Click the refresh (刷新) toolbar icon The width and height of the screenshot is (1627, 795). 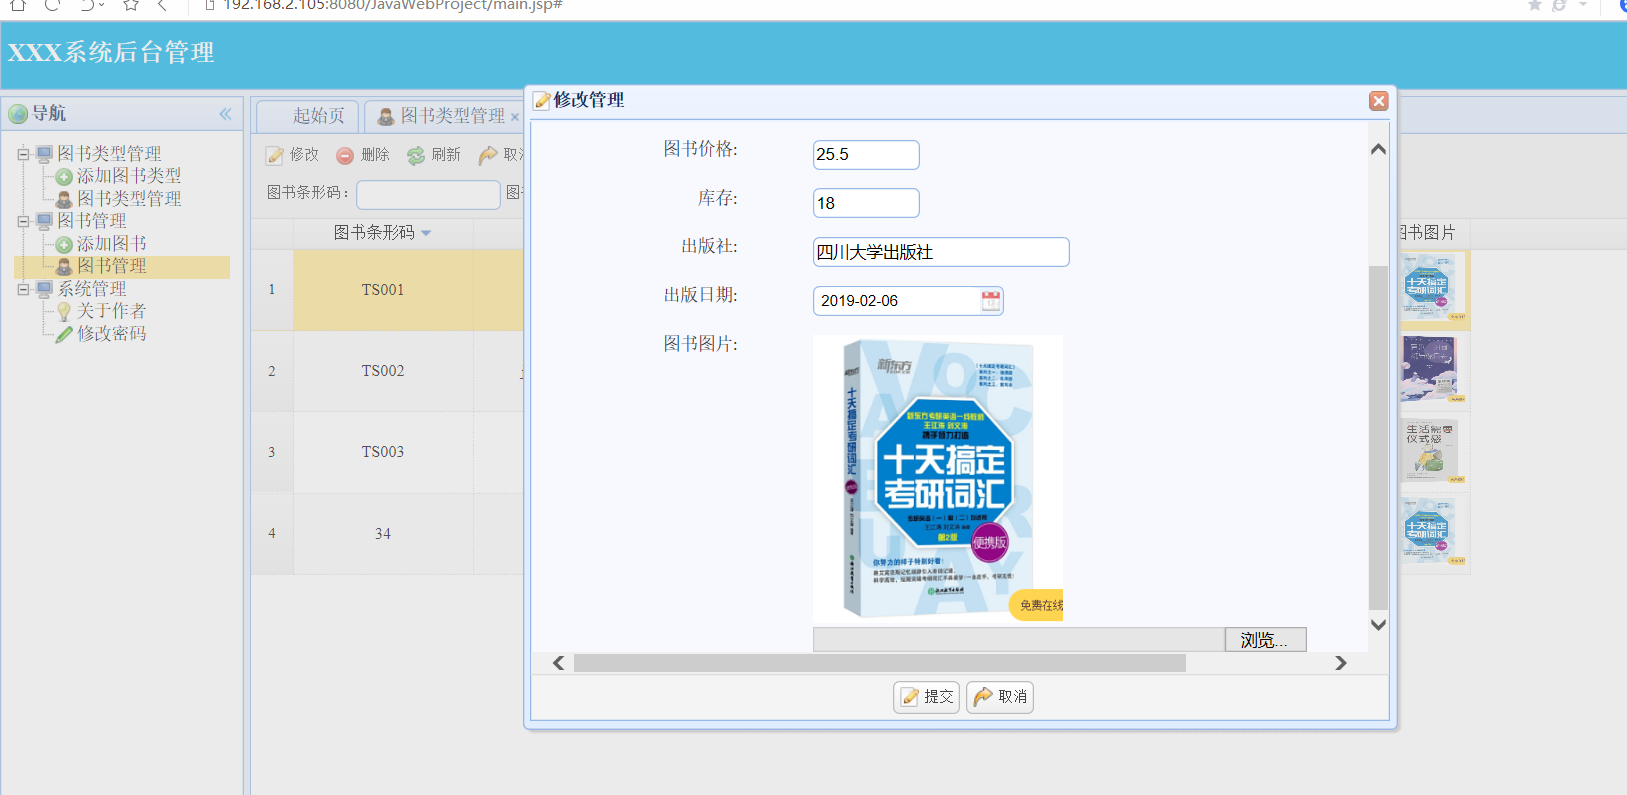[x=416, y=155]
